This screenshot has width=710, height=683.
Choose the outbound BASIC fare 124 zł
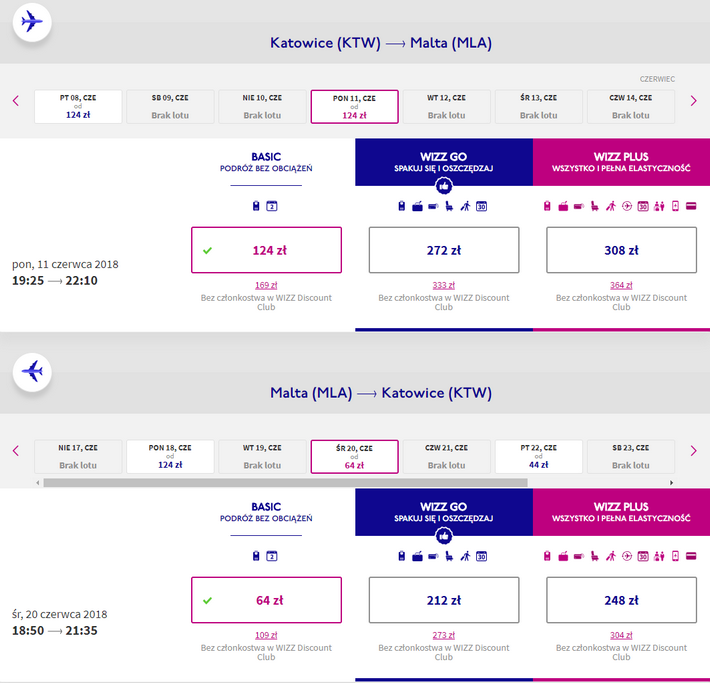point(266,250)
